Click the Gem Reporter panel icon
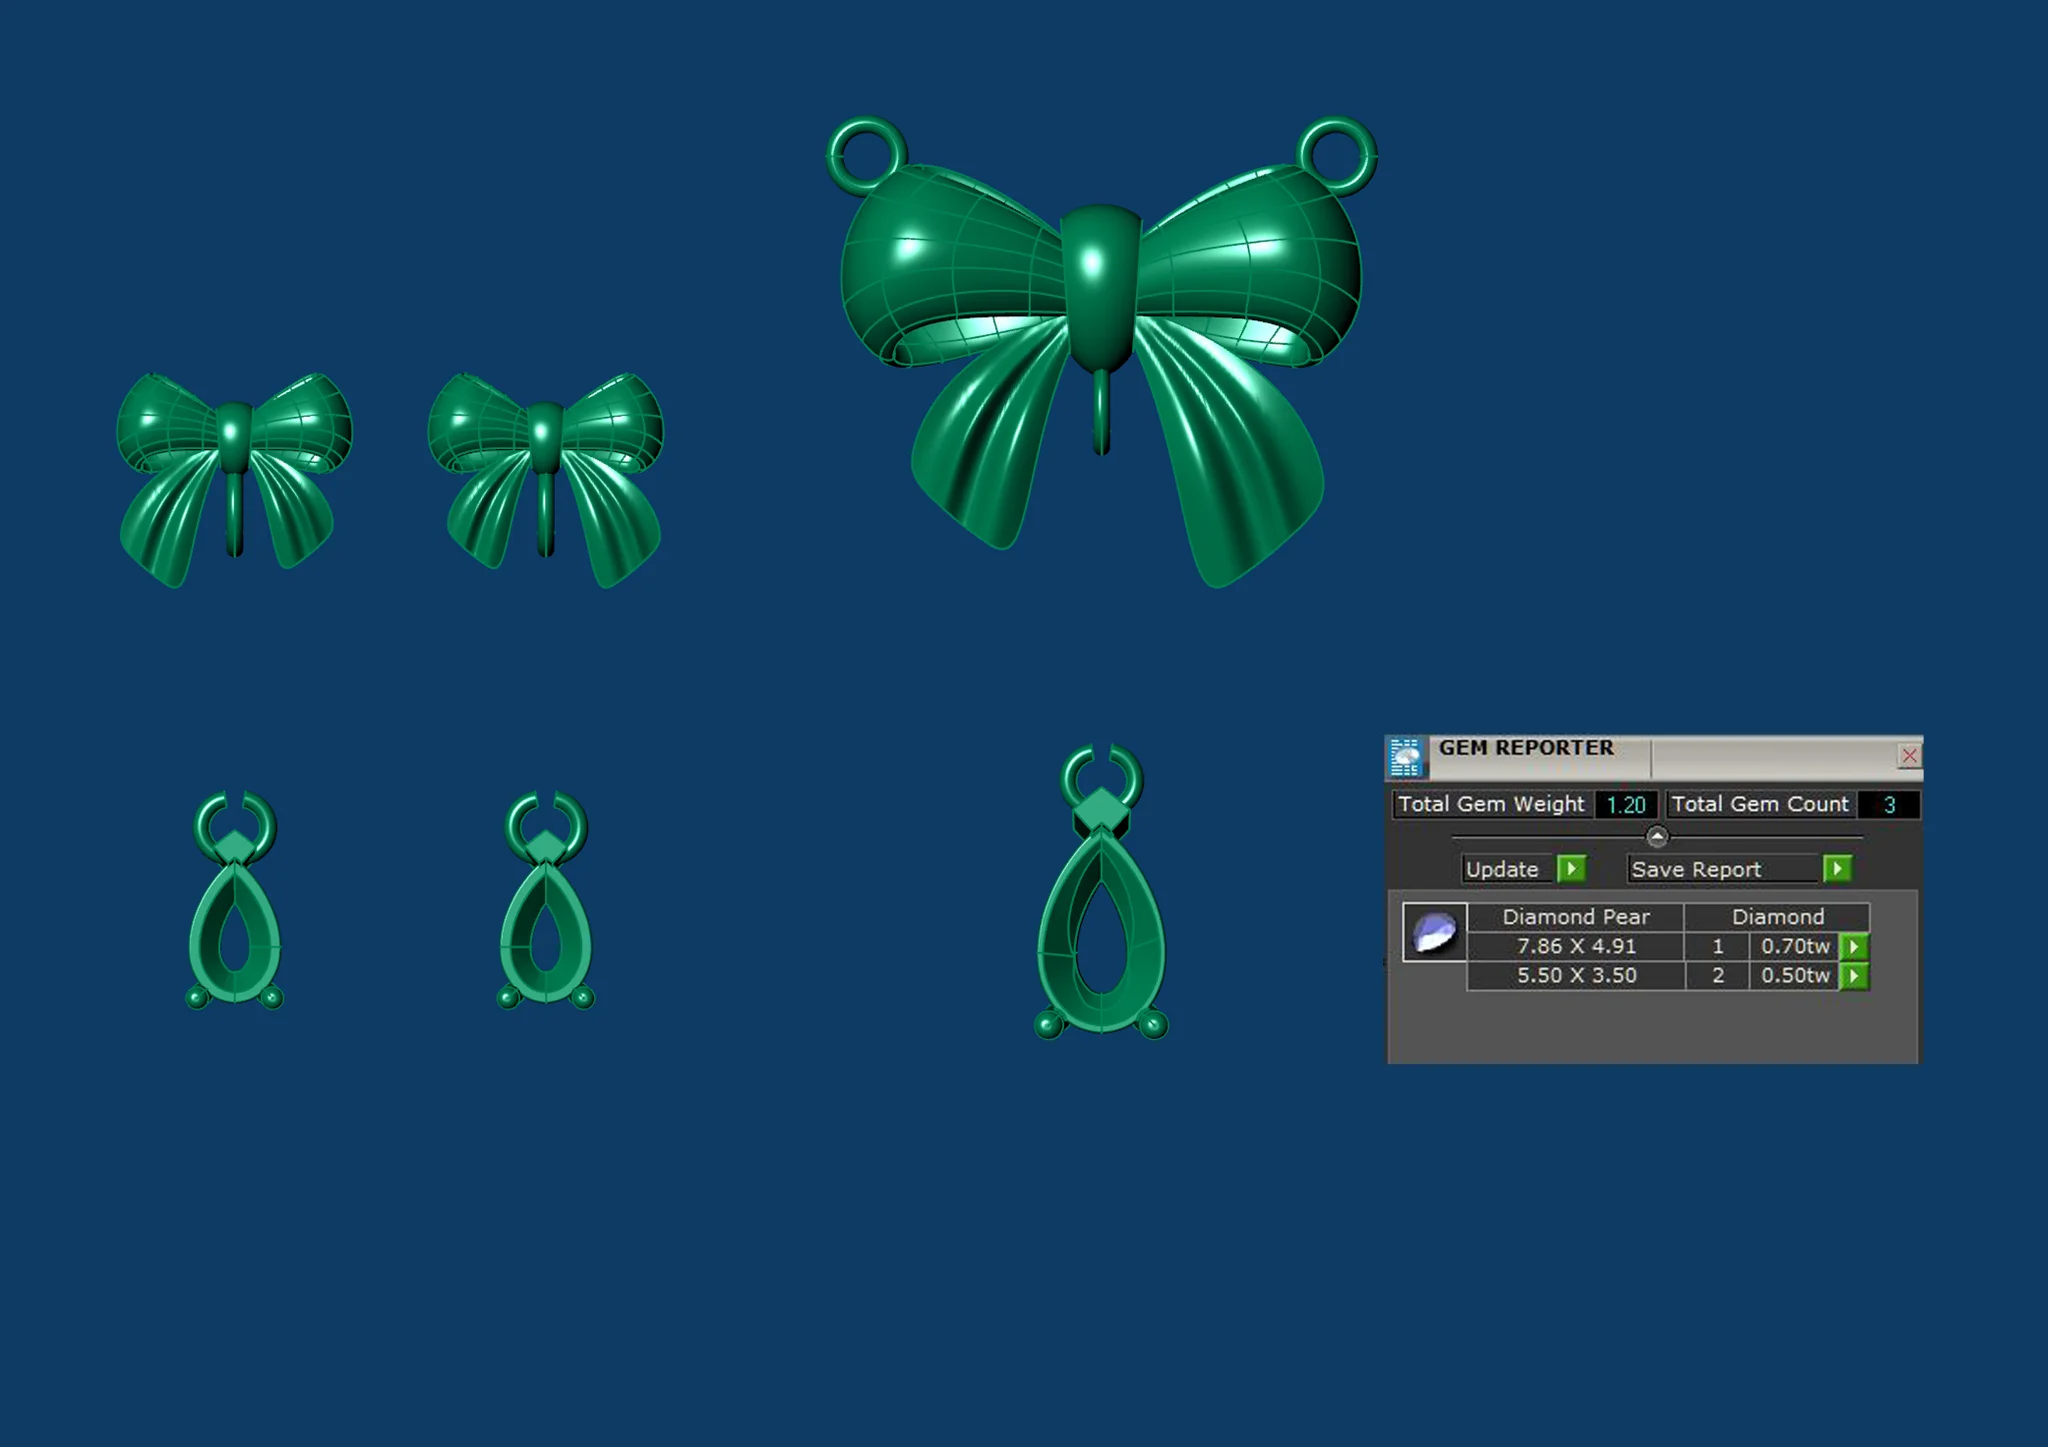 pos(1406,757)
